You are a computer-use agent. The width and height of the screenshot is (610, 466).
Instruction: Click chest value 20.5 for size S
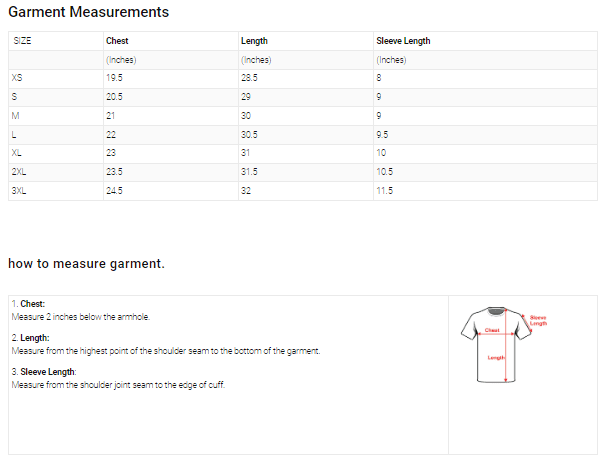click(x=114, y=96)
